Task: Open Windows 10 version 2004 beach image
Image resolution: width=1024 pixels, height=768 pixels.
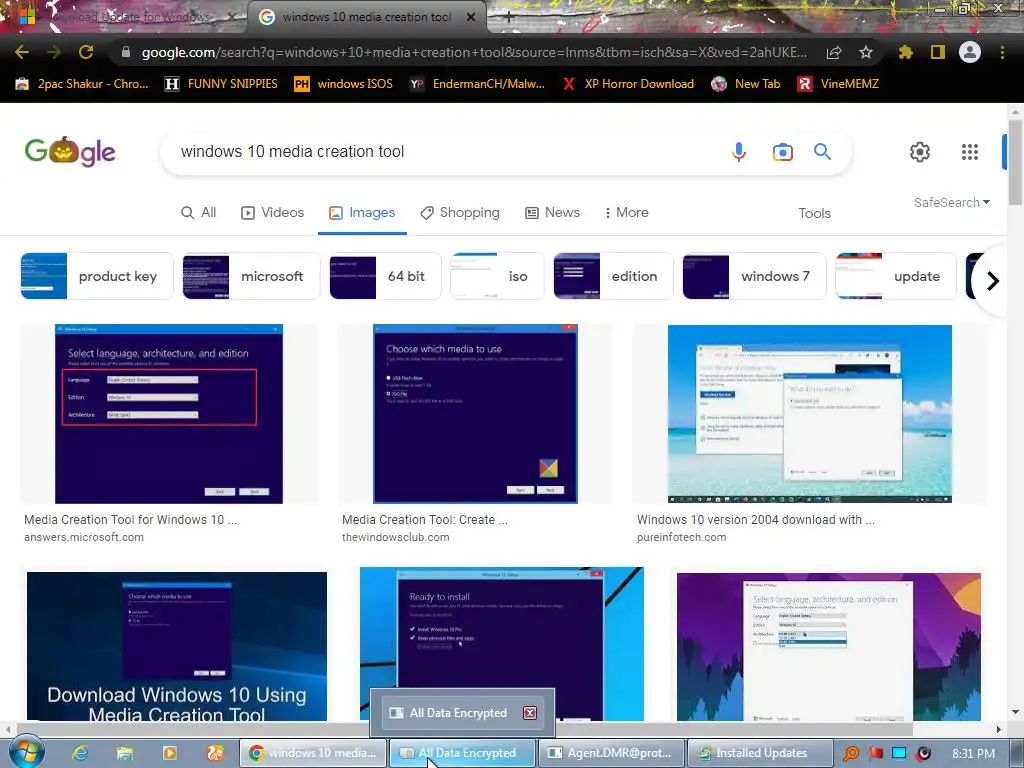Action: (x=810, y=414)
